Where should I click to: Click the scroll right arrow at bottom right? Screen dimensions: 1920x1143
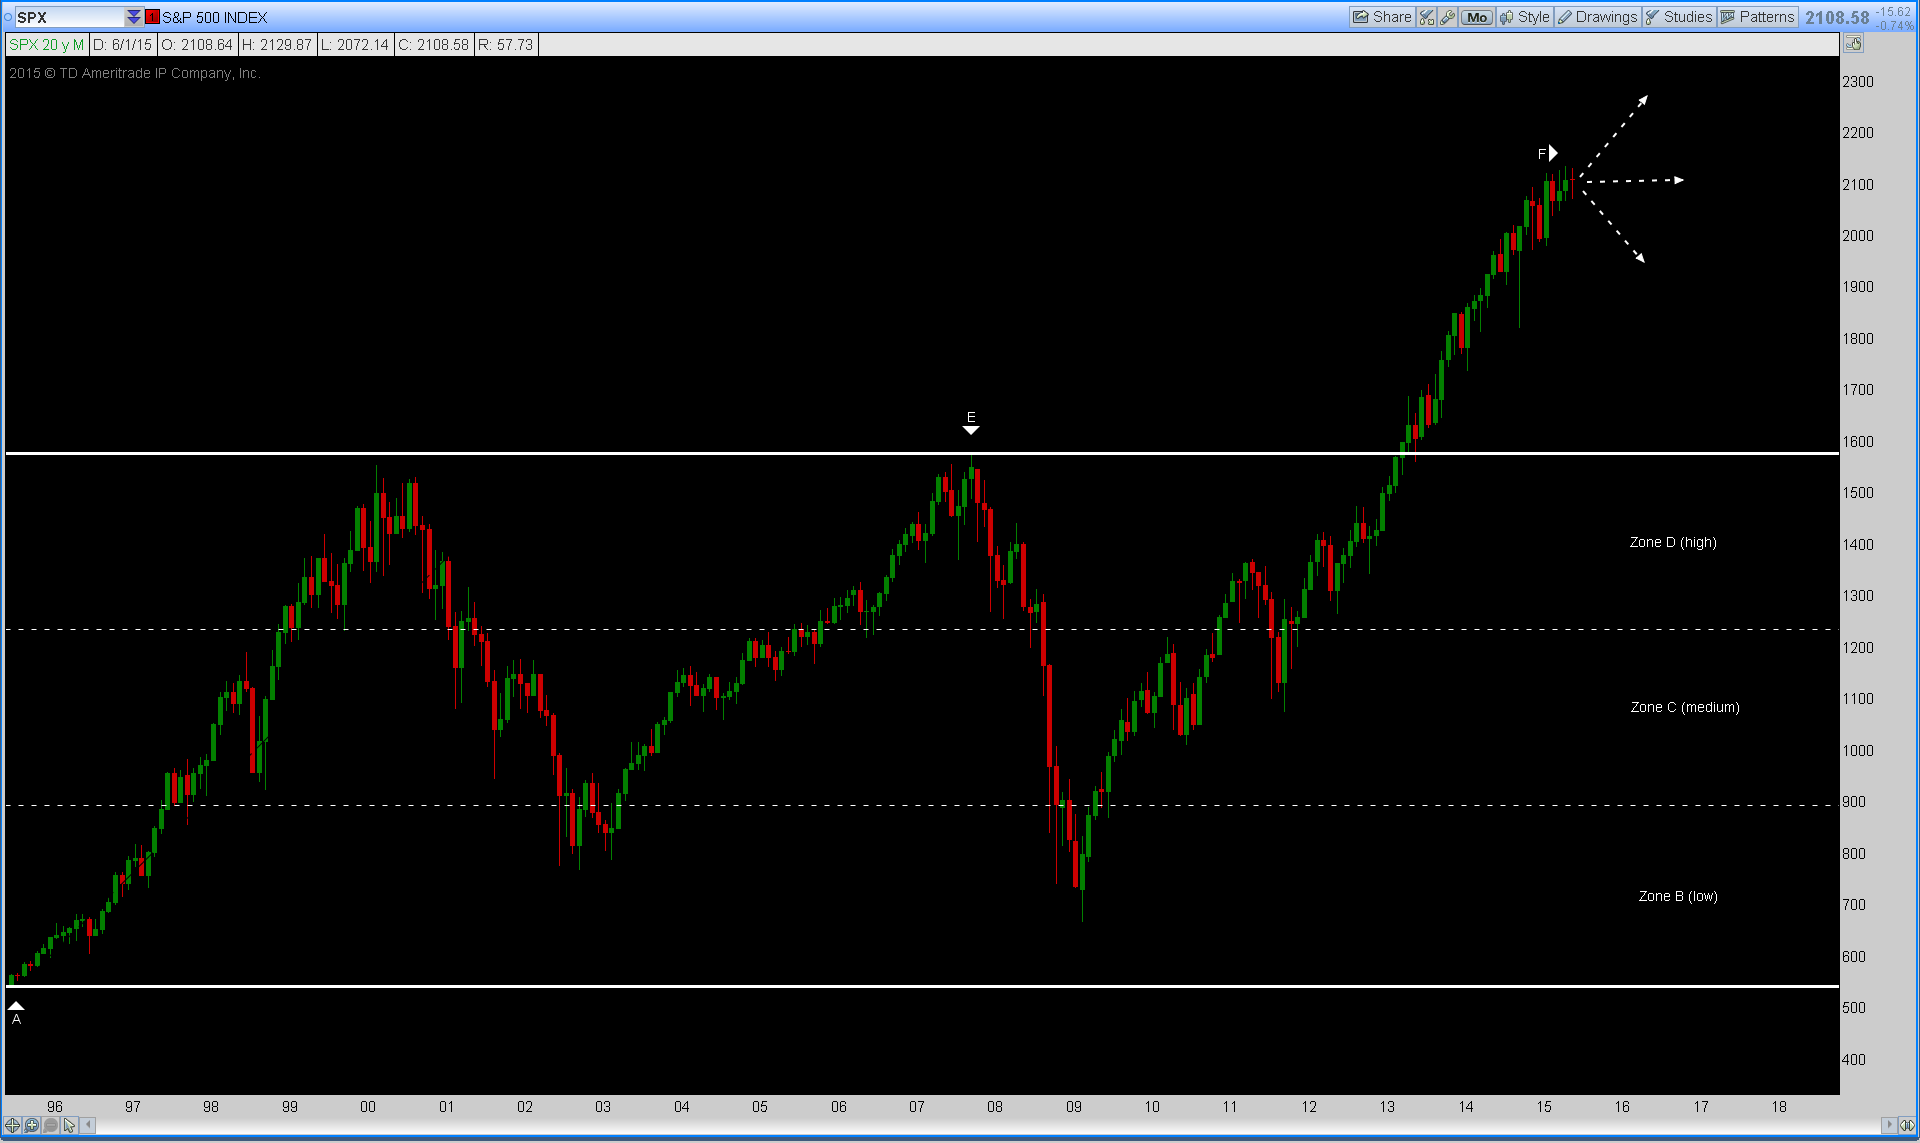tap(1887, 1125)
